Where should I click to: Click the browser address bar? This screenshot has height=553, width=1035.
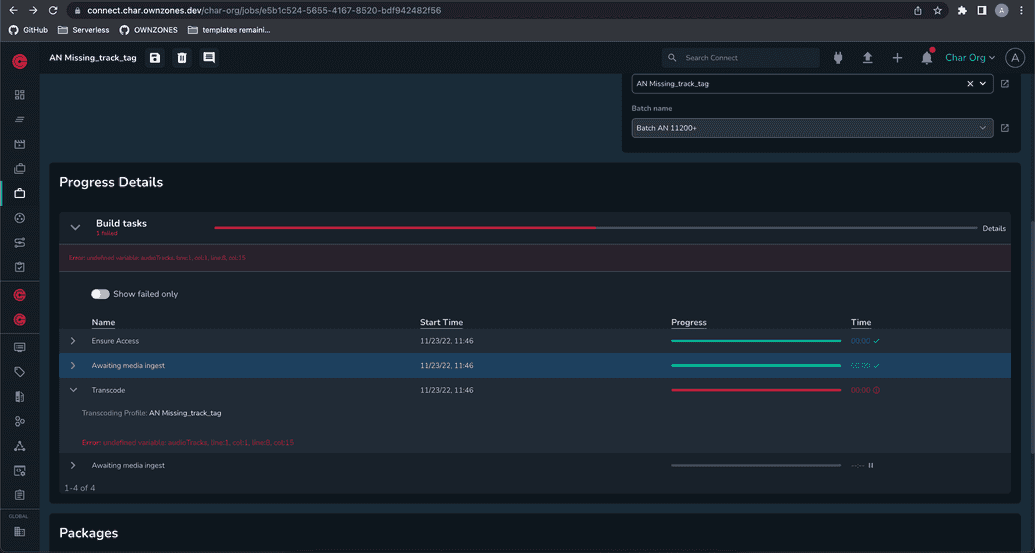point(488,11)
